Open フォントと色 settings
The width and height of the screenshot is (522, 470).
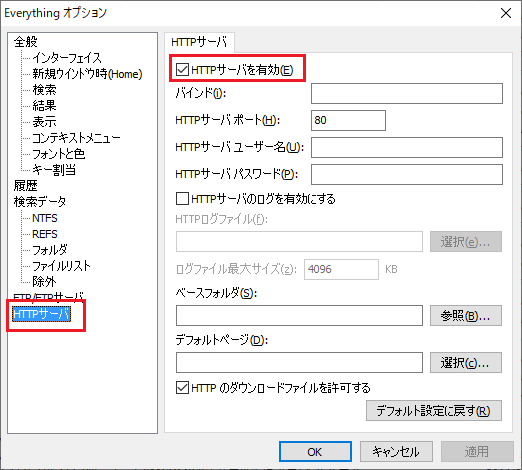59,154
